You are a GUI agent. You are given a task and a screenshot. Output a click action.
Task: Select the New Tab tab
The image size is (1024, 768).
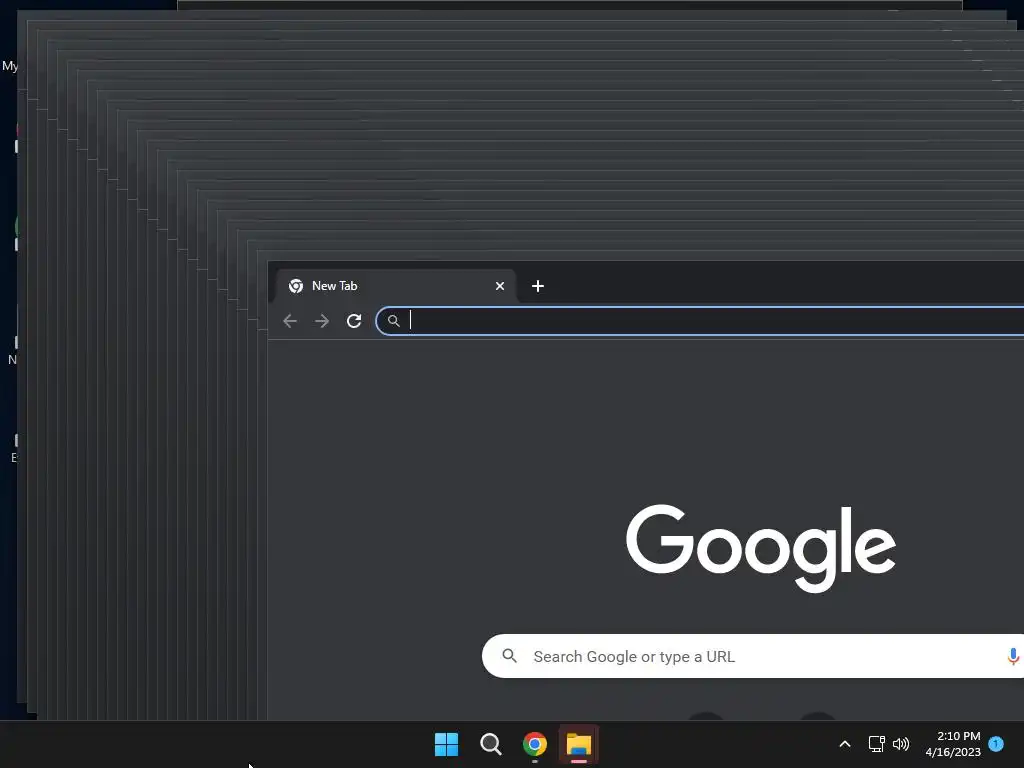[396, 286]
